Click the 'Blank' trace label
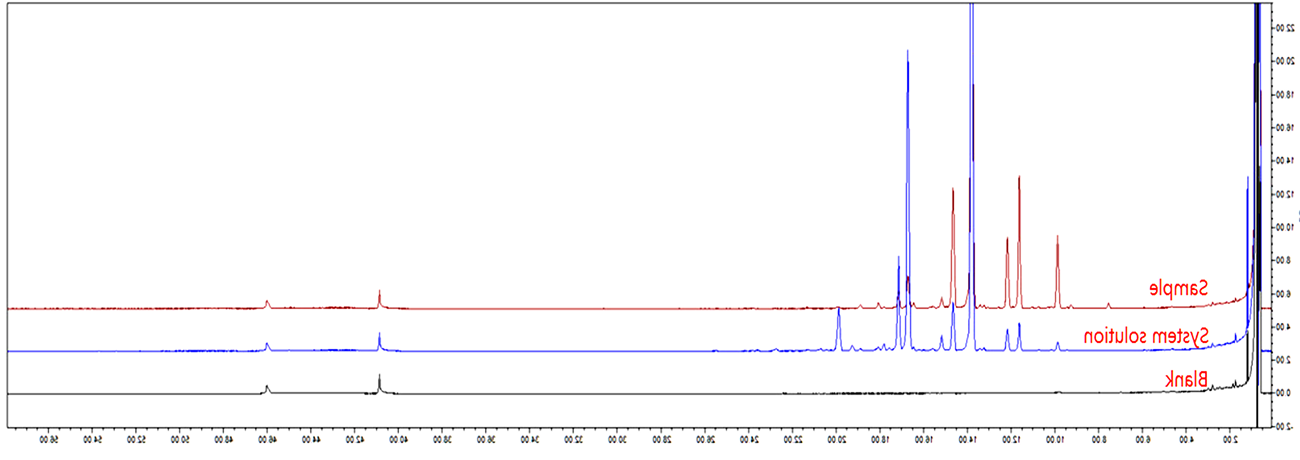The width and height of the screenshot is (1300, 460). tap(1187, 380)
